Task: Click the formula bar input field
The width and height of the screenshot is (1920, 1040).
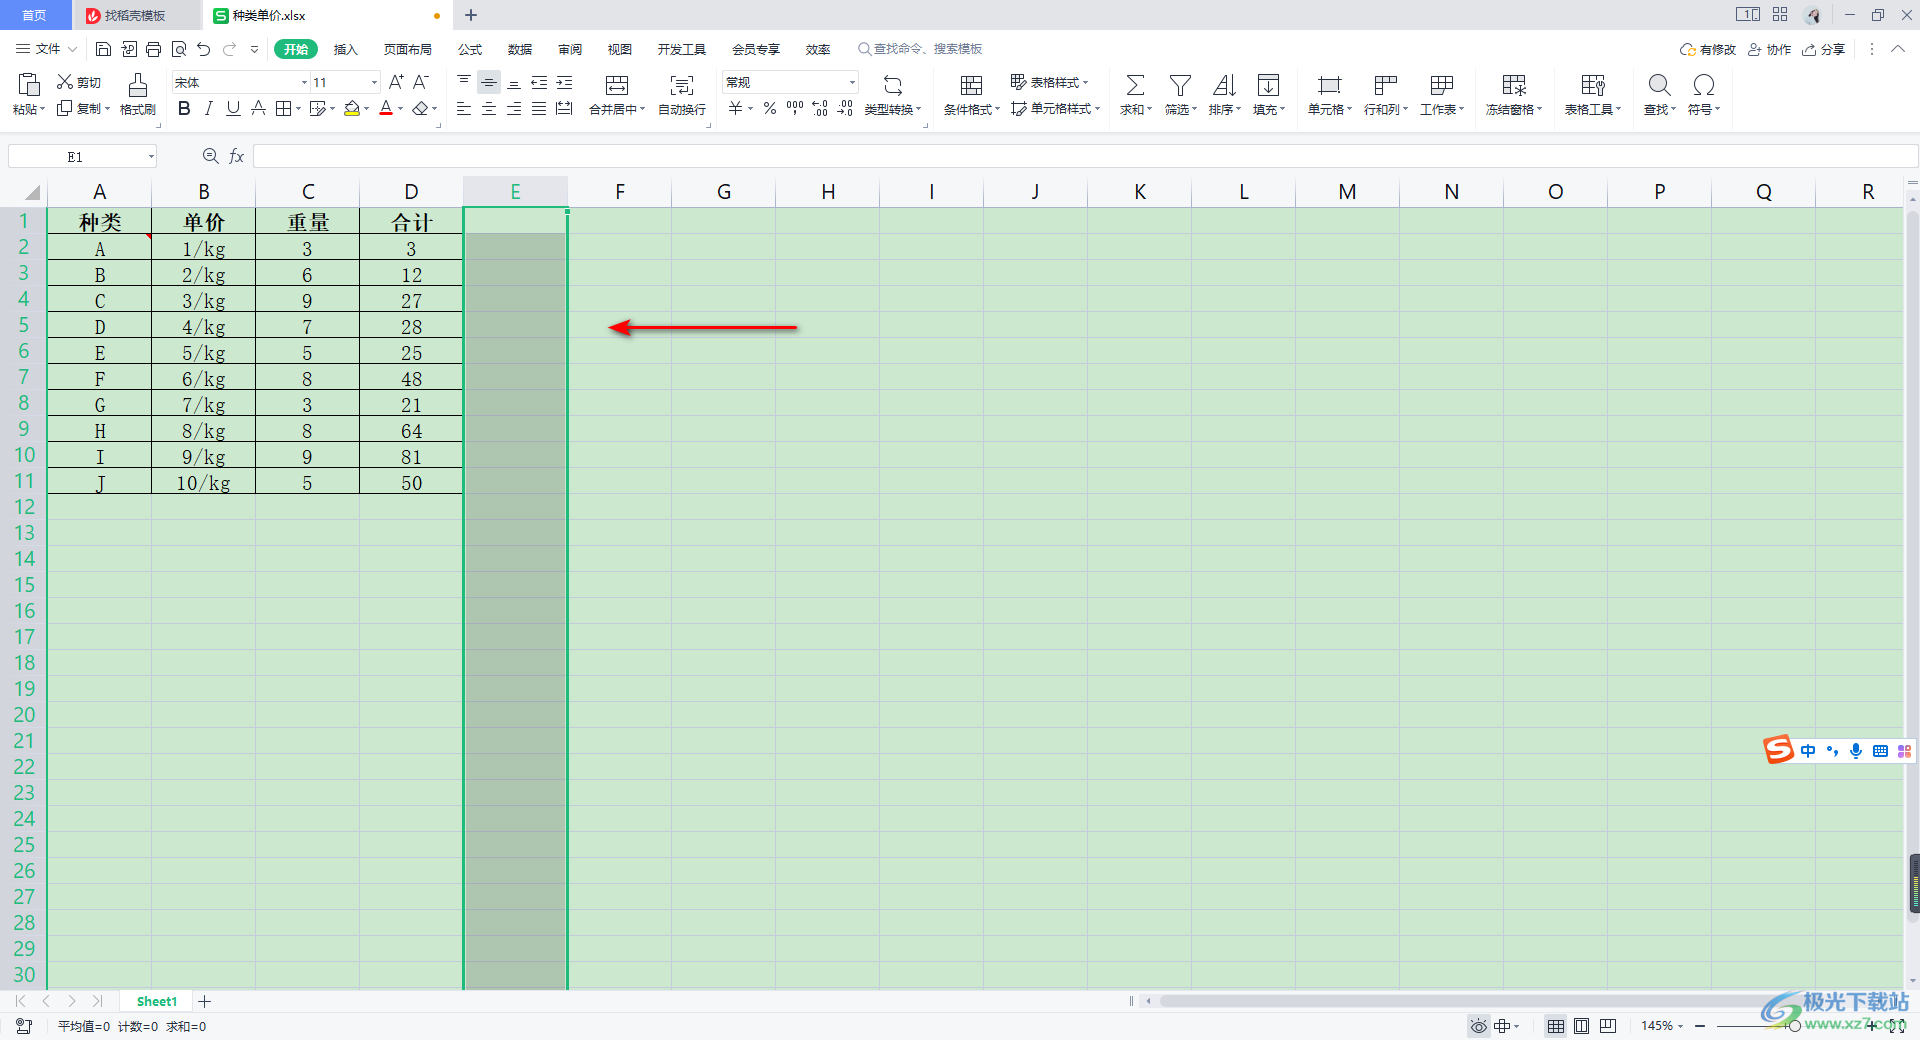Action: [x=1085, y=156]
